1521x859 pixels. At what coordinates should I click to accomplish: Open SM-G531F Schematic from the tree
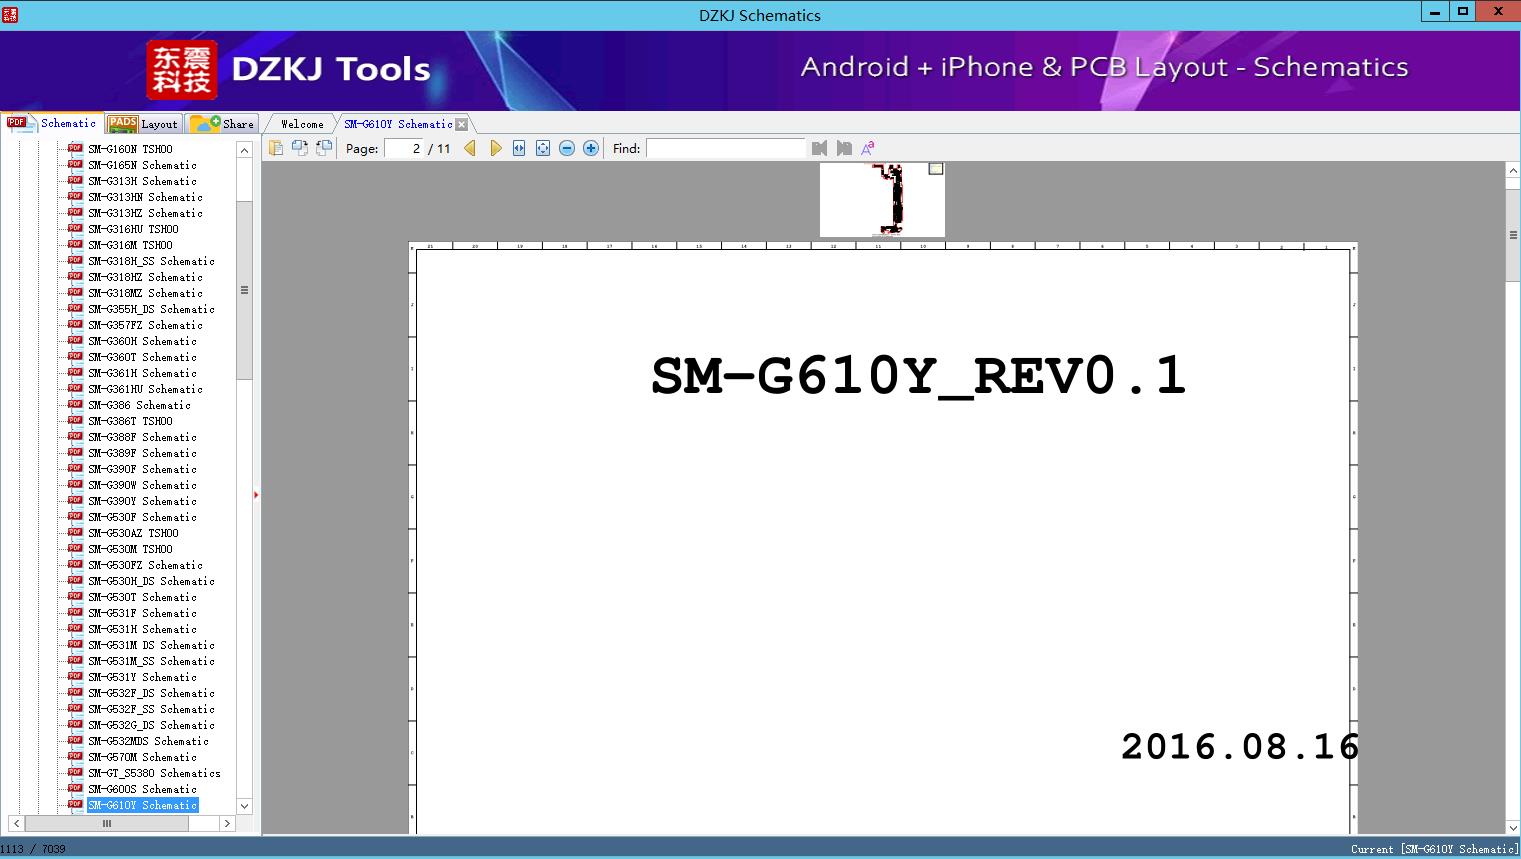pyautogui.click(x=142, y=613)
